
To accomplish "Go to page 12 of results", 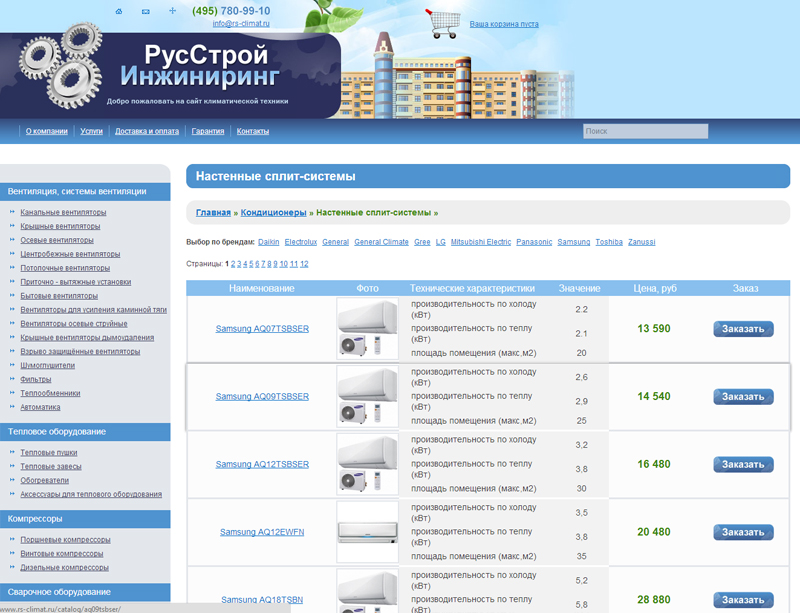I will pos(304,264).
